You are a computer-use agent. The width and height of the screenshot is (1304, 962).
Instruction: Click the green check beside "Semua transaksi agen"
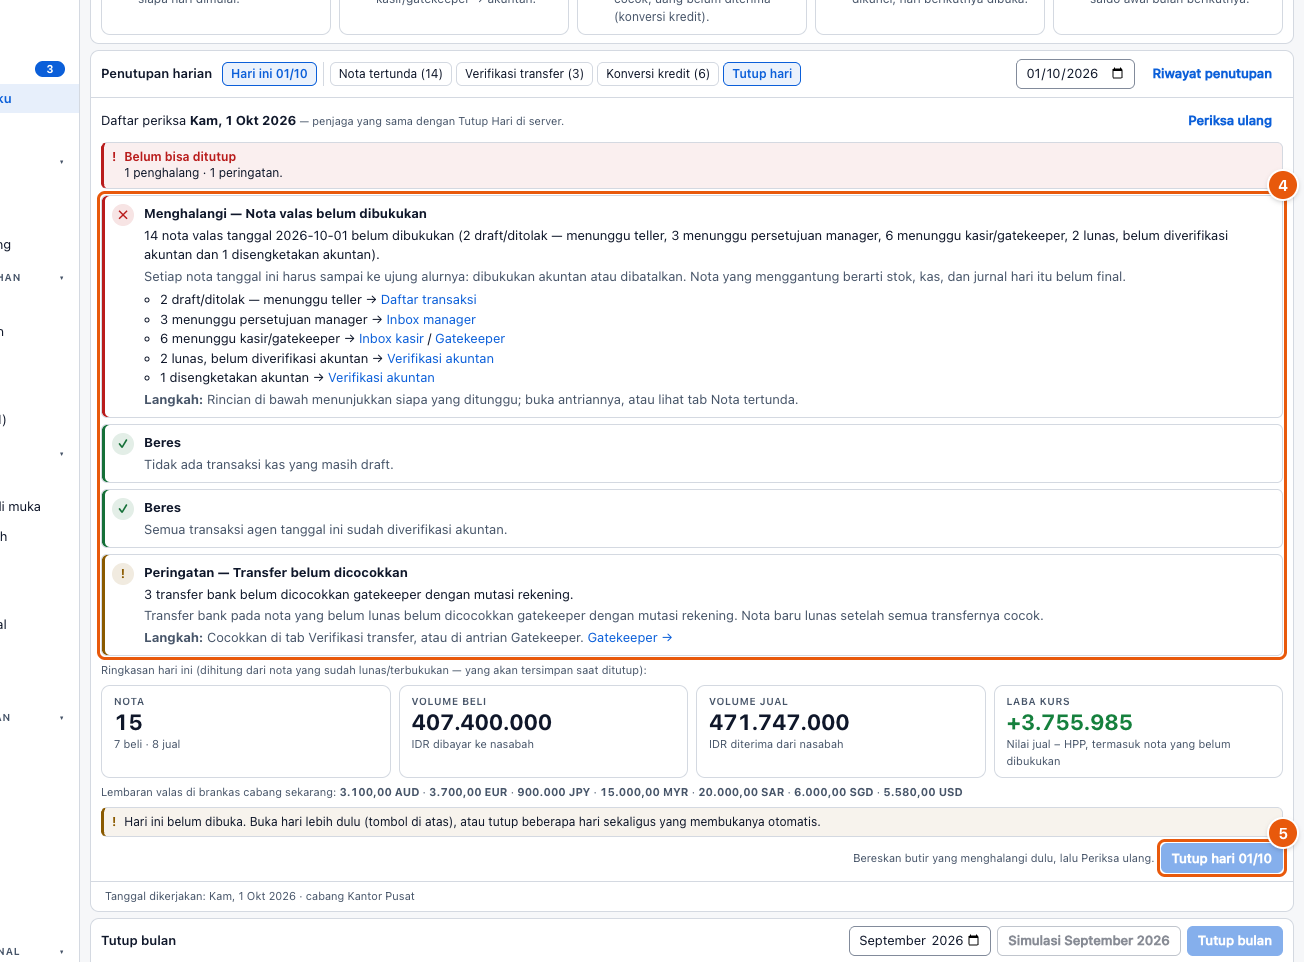(123, 509)
